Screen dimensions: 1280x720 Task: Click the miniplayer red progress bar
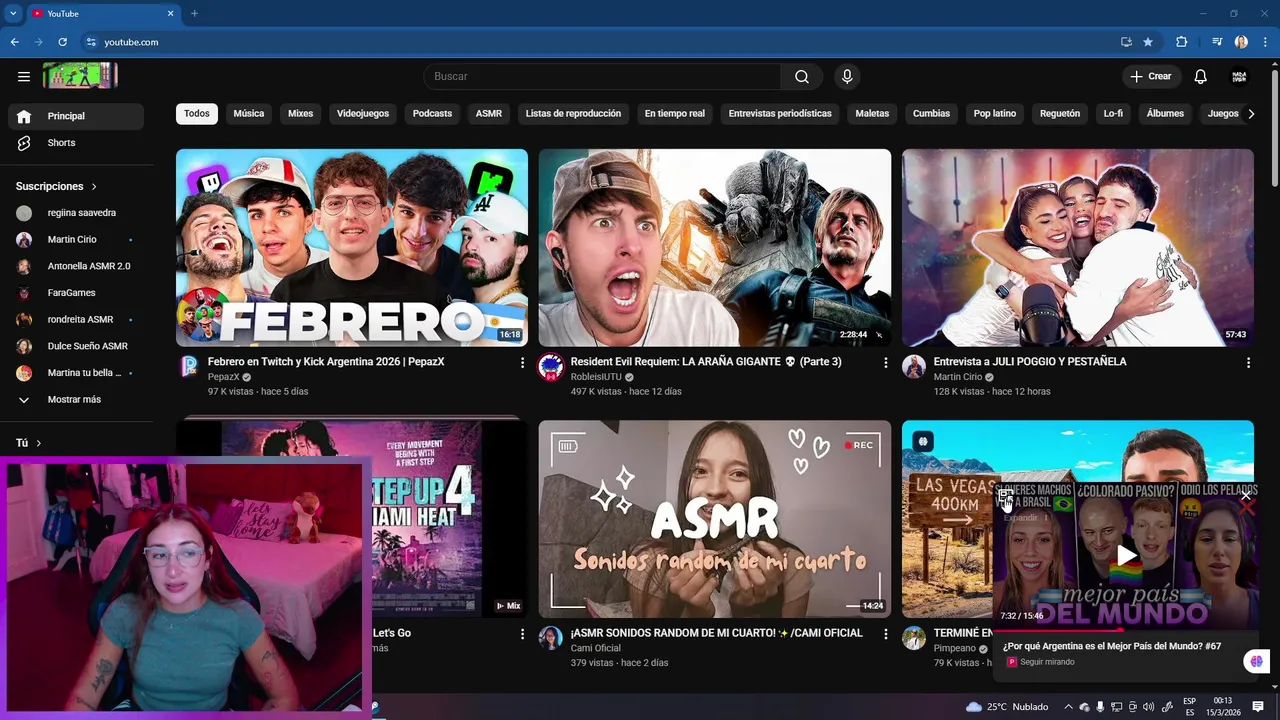click(x=1057, y=630)
